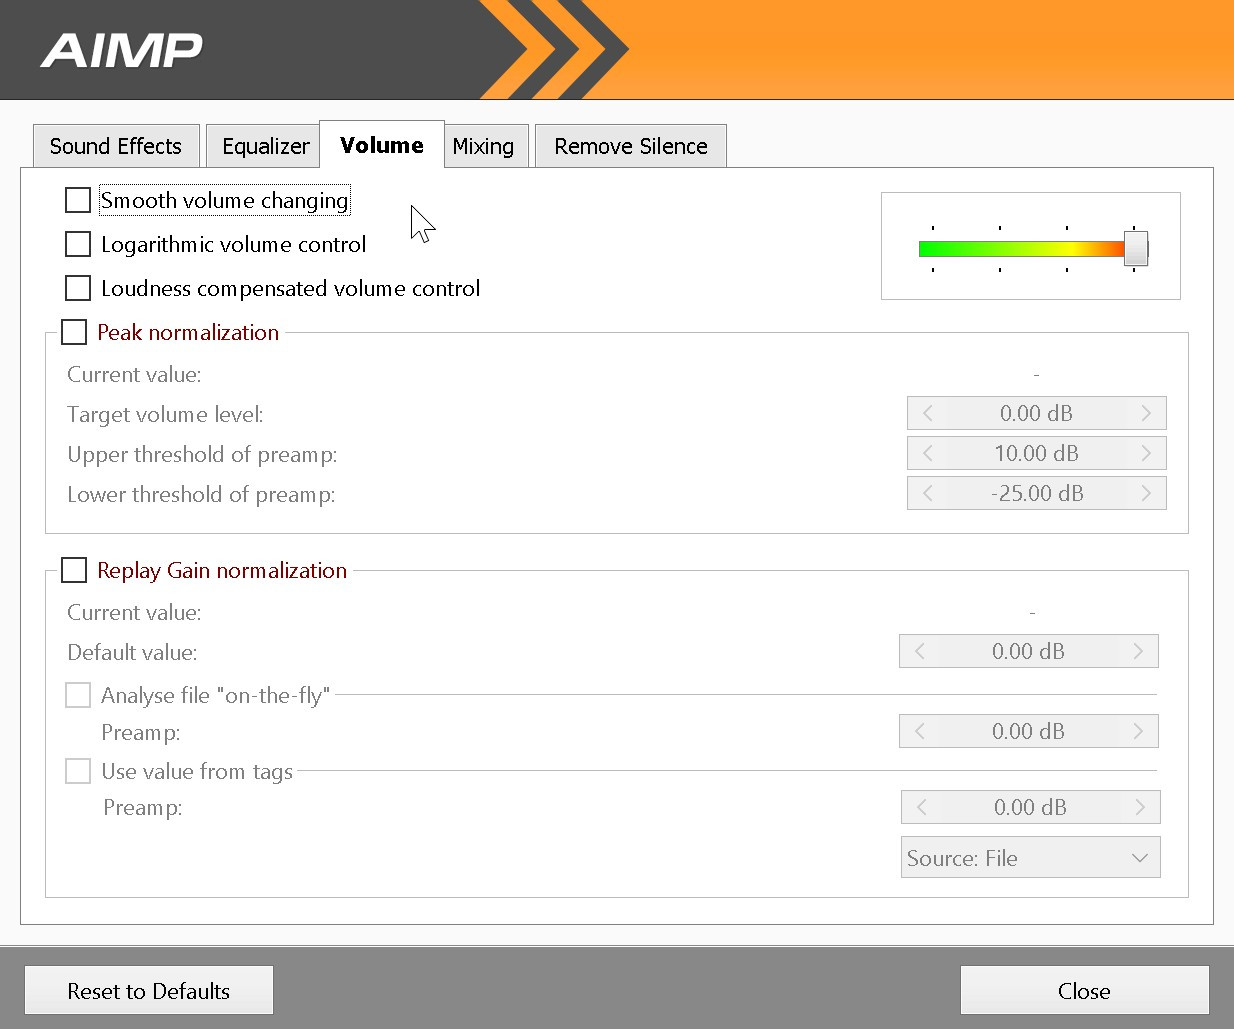
Task: Click the AIMP logo in header
Action: (121, 50)
